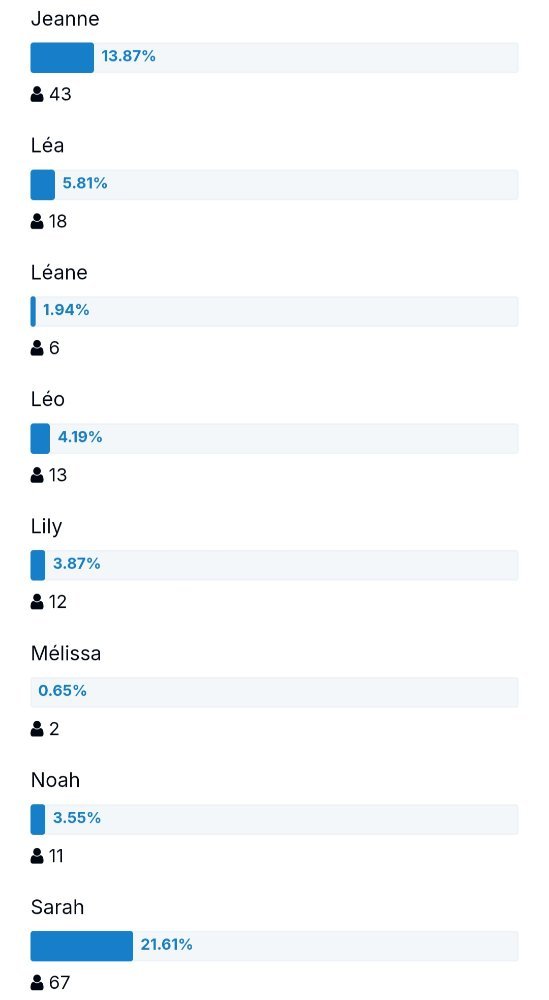Click the person icon next to Léane's 6 votes
This screenshot has width=549, height=1000.
click(x=37, y=348)
